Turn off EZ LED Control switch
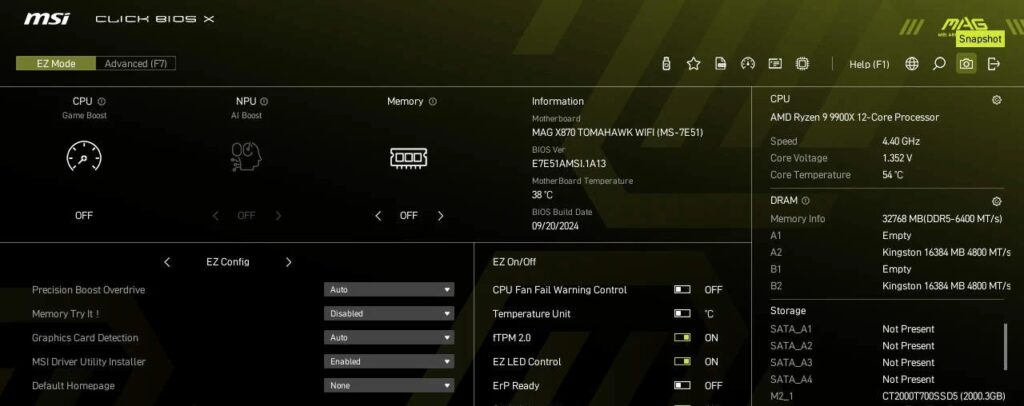The image size is (1024, 406). (x=682, y=362)
